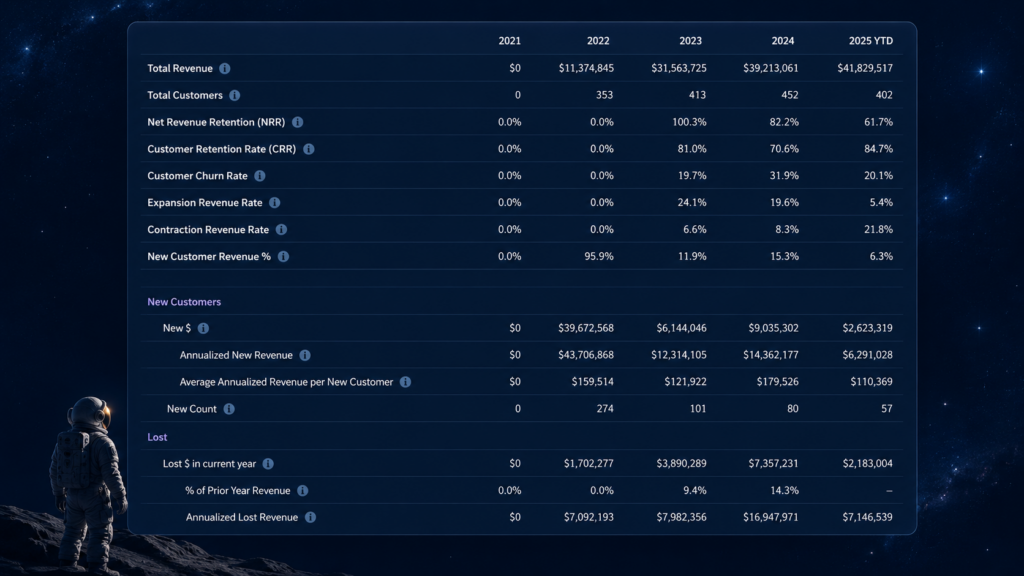
Task: Click the 274 new count value
Action: [605, 409]
